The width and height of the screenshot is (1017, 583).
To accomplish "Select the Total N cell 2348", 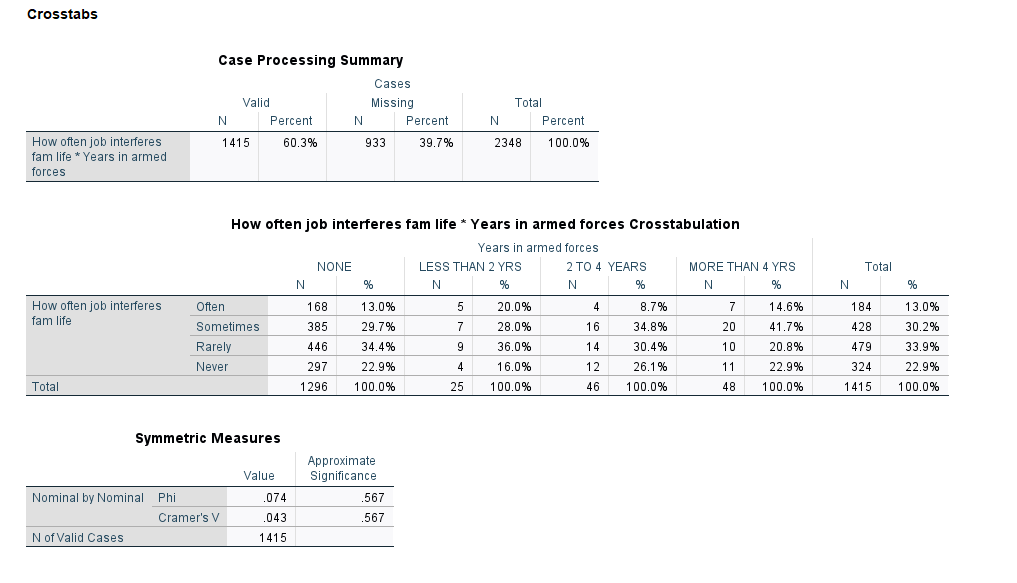I will (x=508, y=143).
